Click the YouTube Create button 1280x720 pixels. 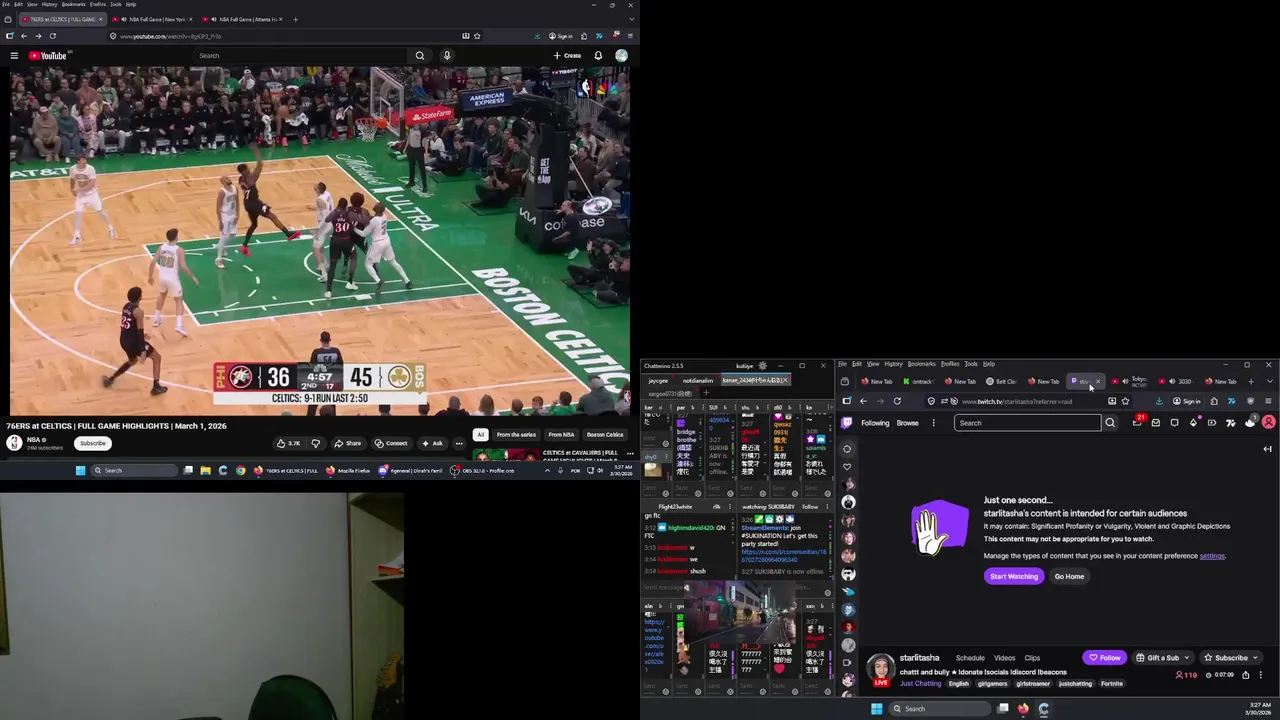(x=567, y=56)
